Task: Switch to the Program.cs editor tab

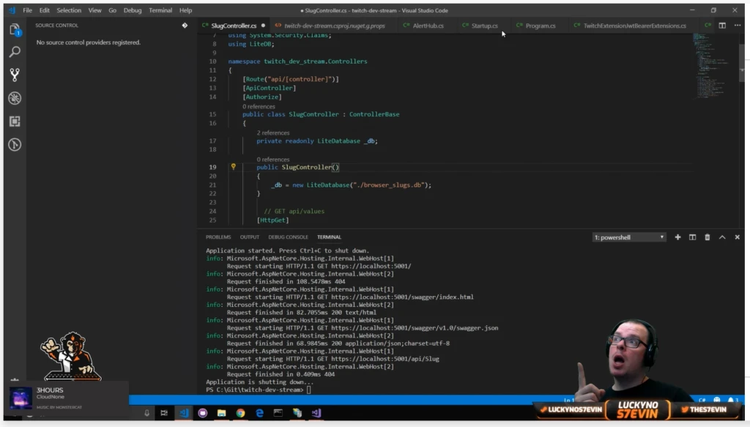Action: click(x=539, y=25)
